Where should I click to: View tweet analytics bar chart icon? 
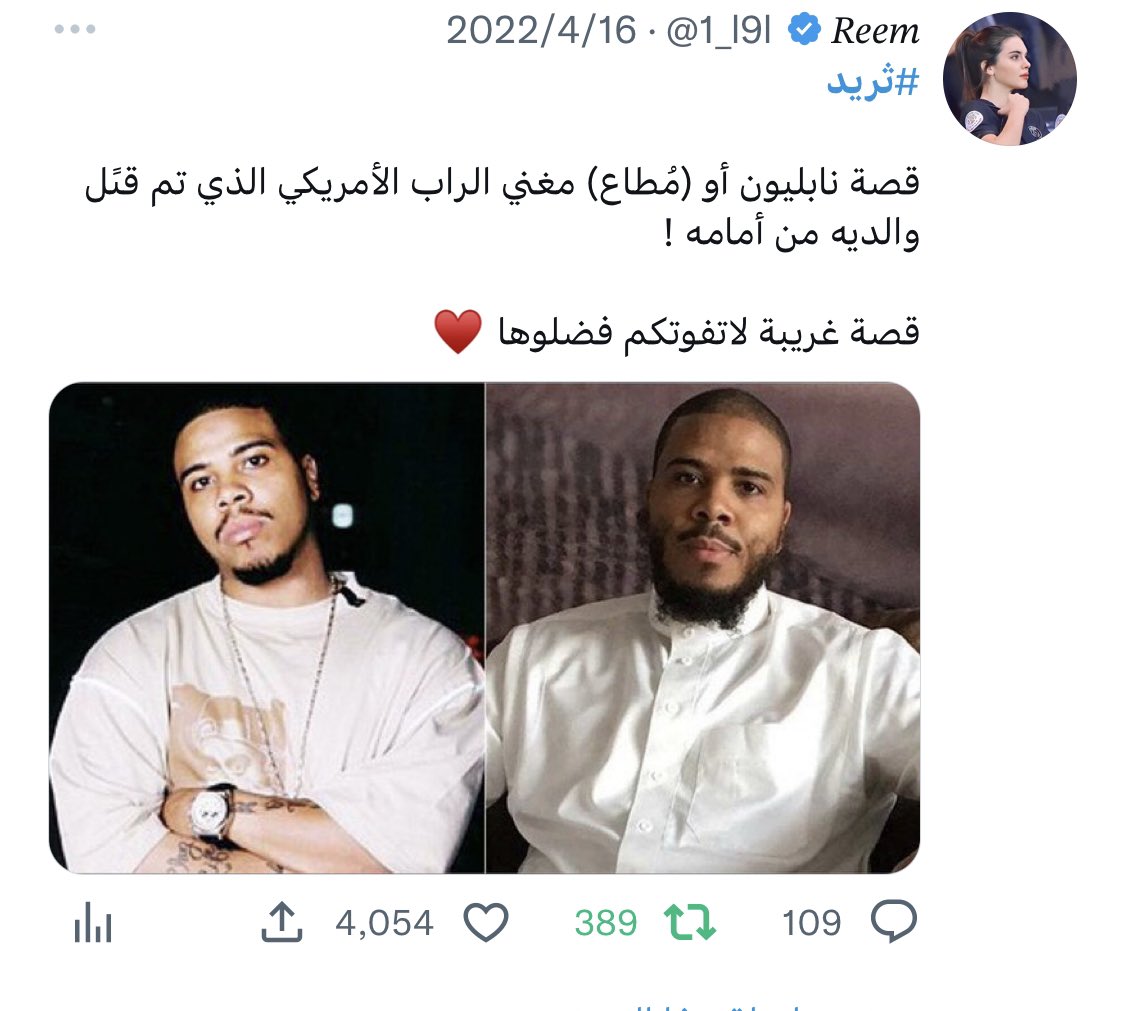[93, 922]
